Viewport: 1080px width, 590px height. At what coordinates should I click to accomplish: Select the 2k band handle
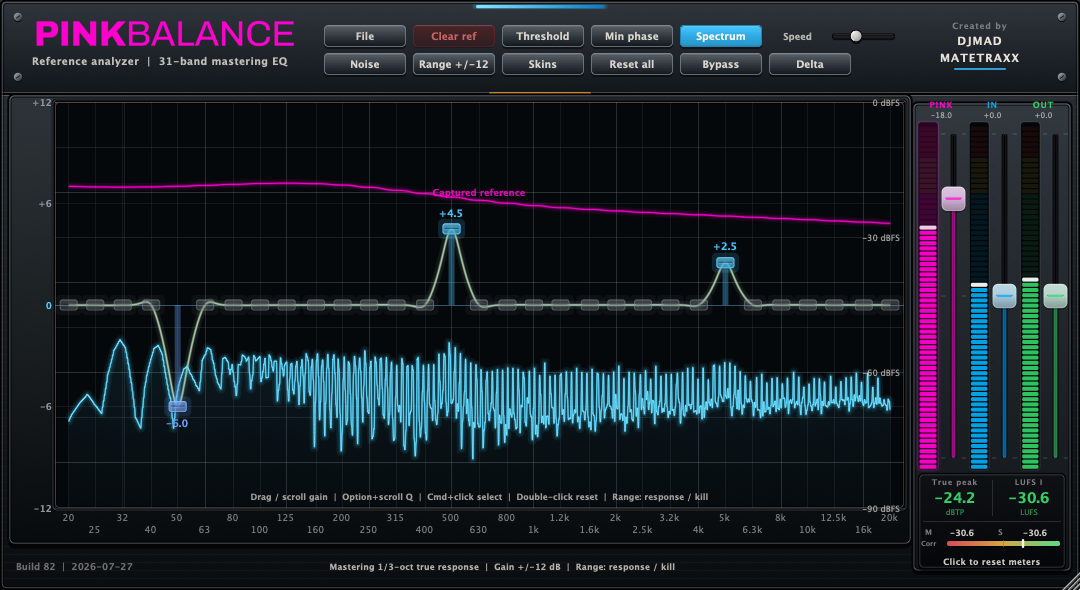[616, 305]
